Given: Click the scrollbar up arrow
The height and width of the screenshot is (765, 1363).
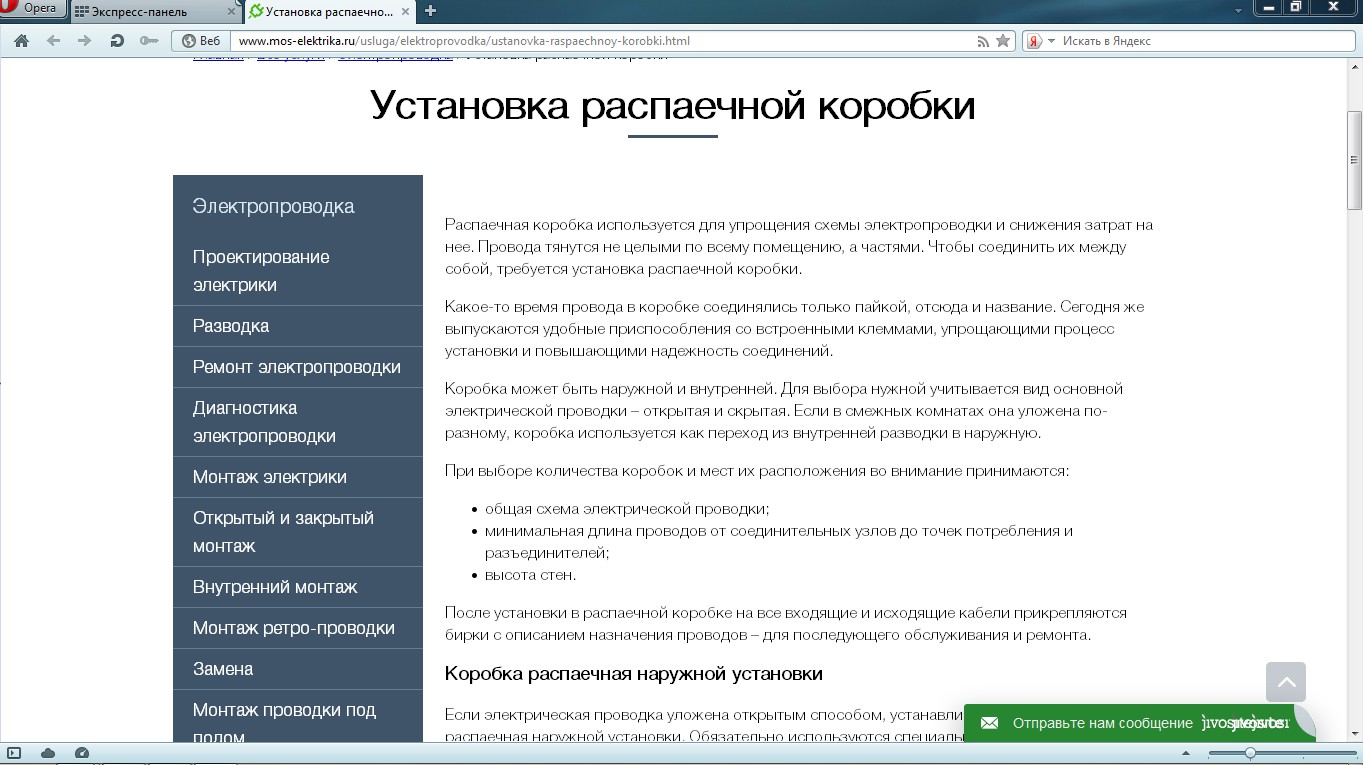Looking at the screenshot, I should (x=1354, y=66).
